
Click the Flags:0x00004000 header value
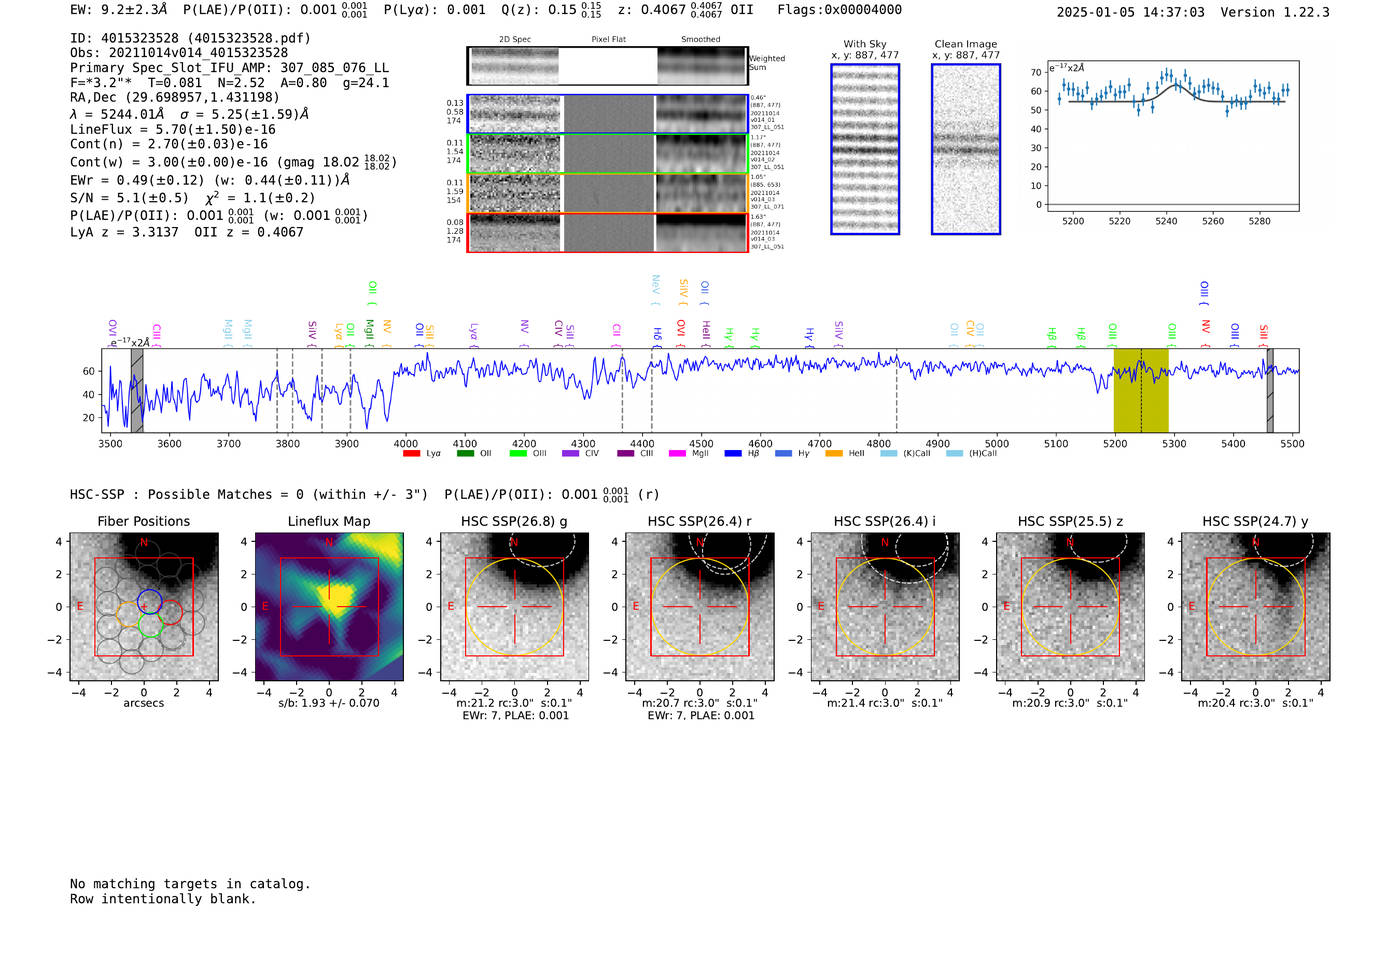pyautogui.click(x=839, y=10)
